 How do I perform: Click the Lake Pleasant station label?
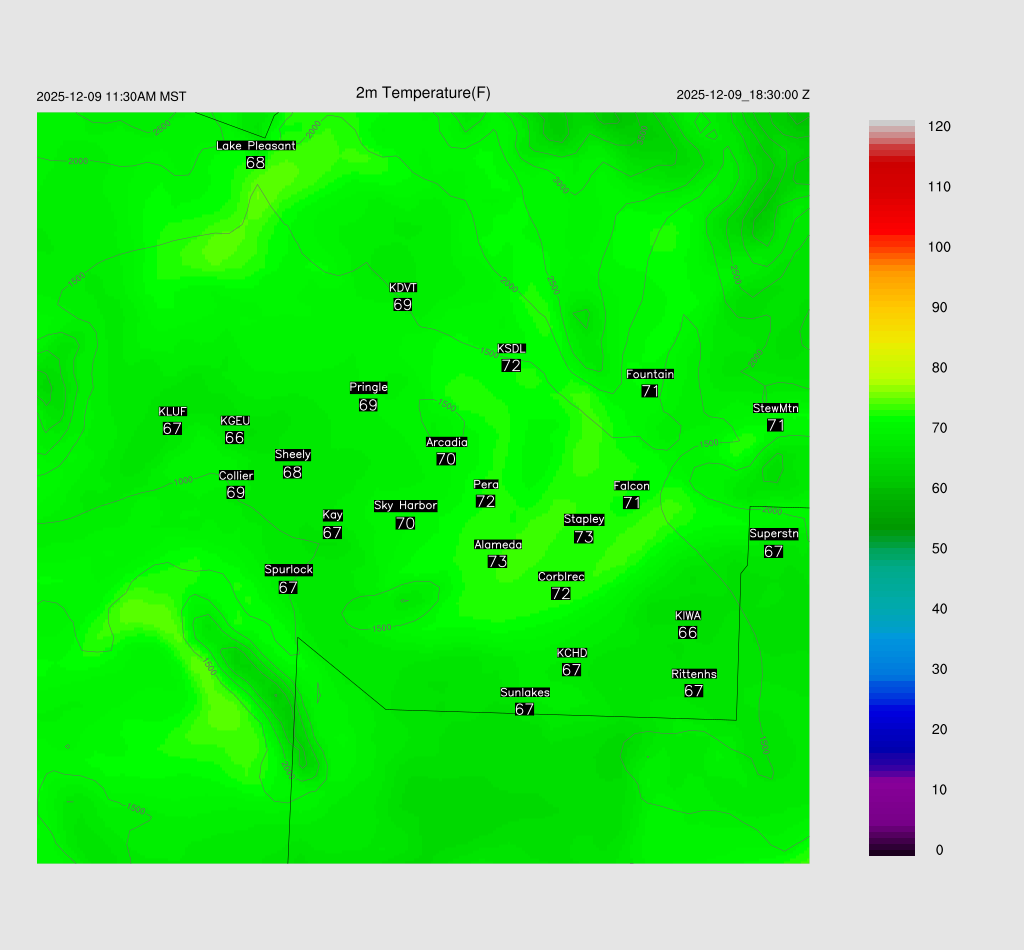coord(256,146)
